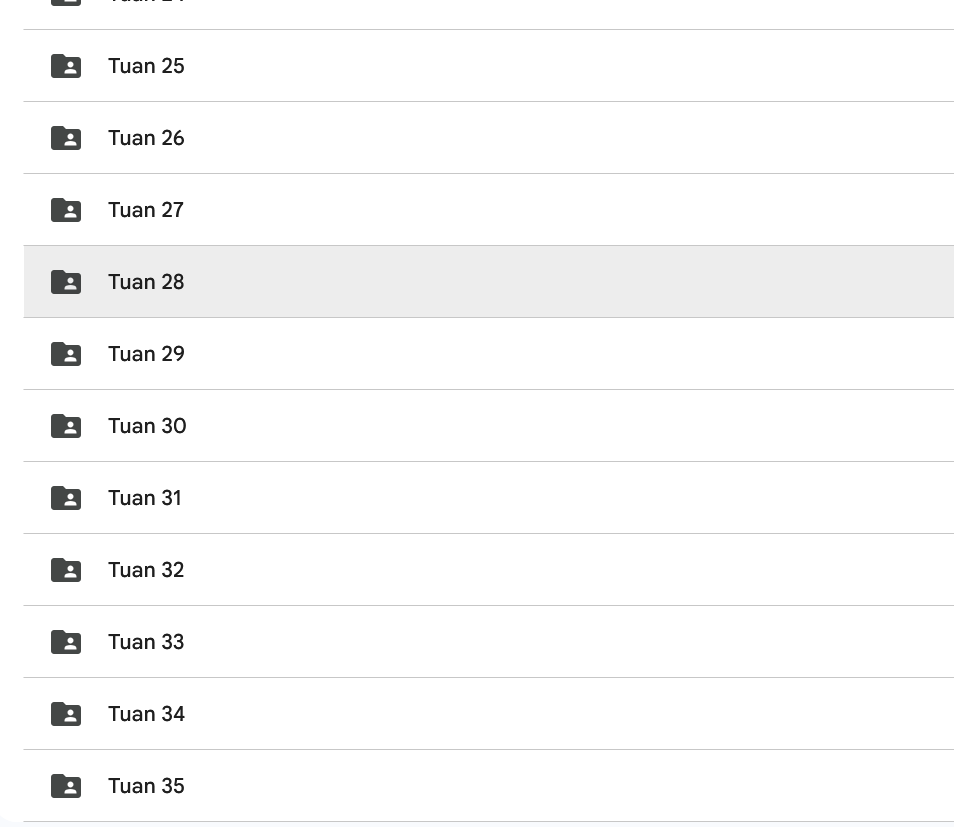
Task: Click the Tuan 29 shared folder icon
Action: pos(66,354)
